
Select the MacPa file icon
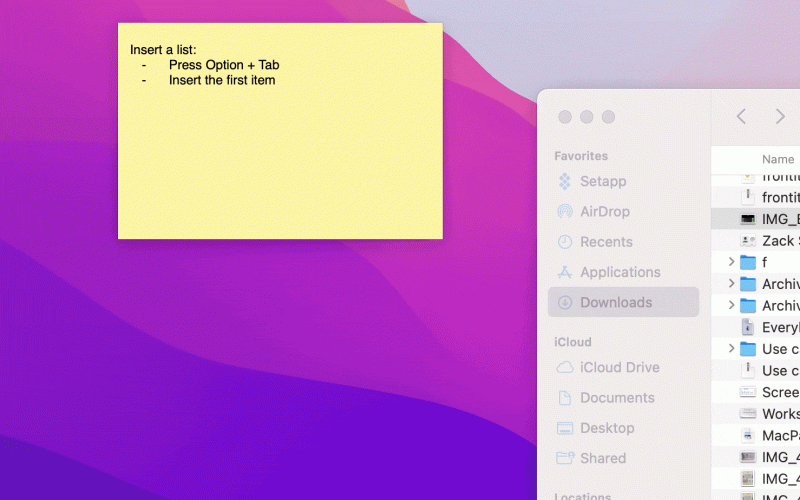coord(747,435)
